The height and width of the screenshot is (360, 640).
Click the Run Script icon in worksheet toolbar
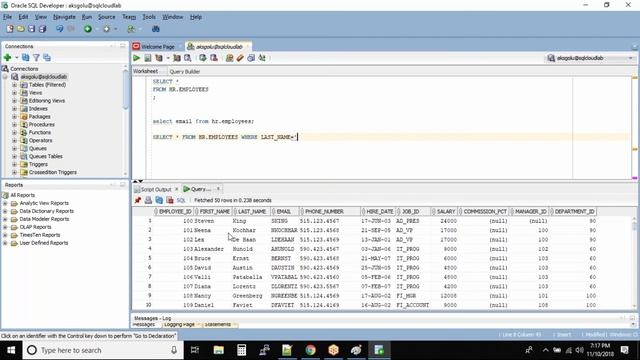pos(148,58)
